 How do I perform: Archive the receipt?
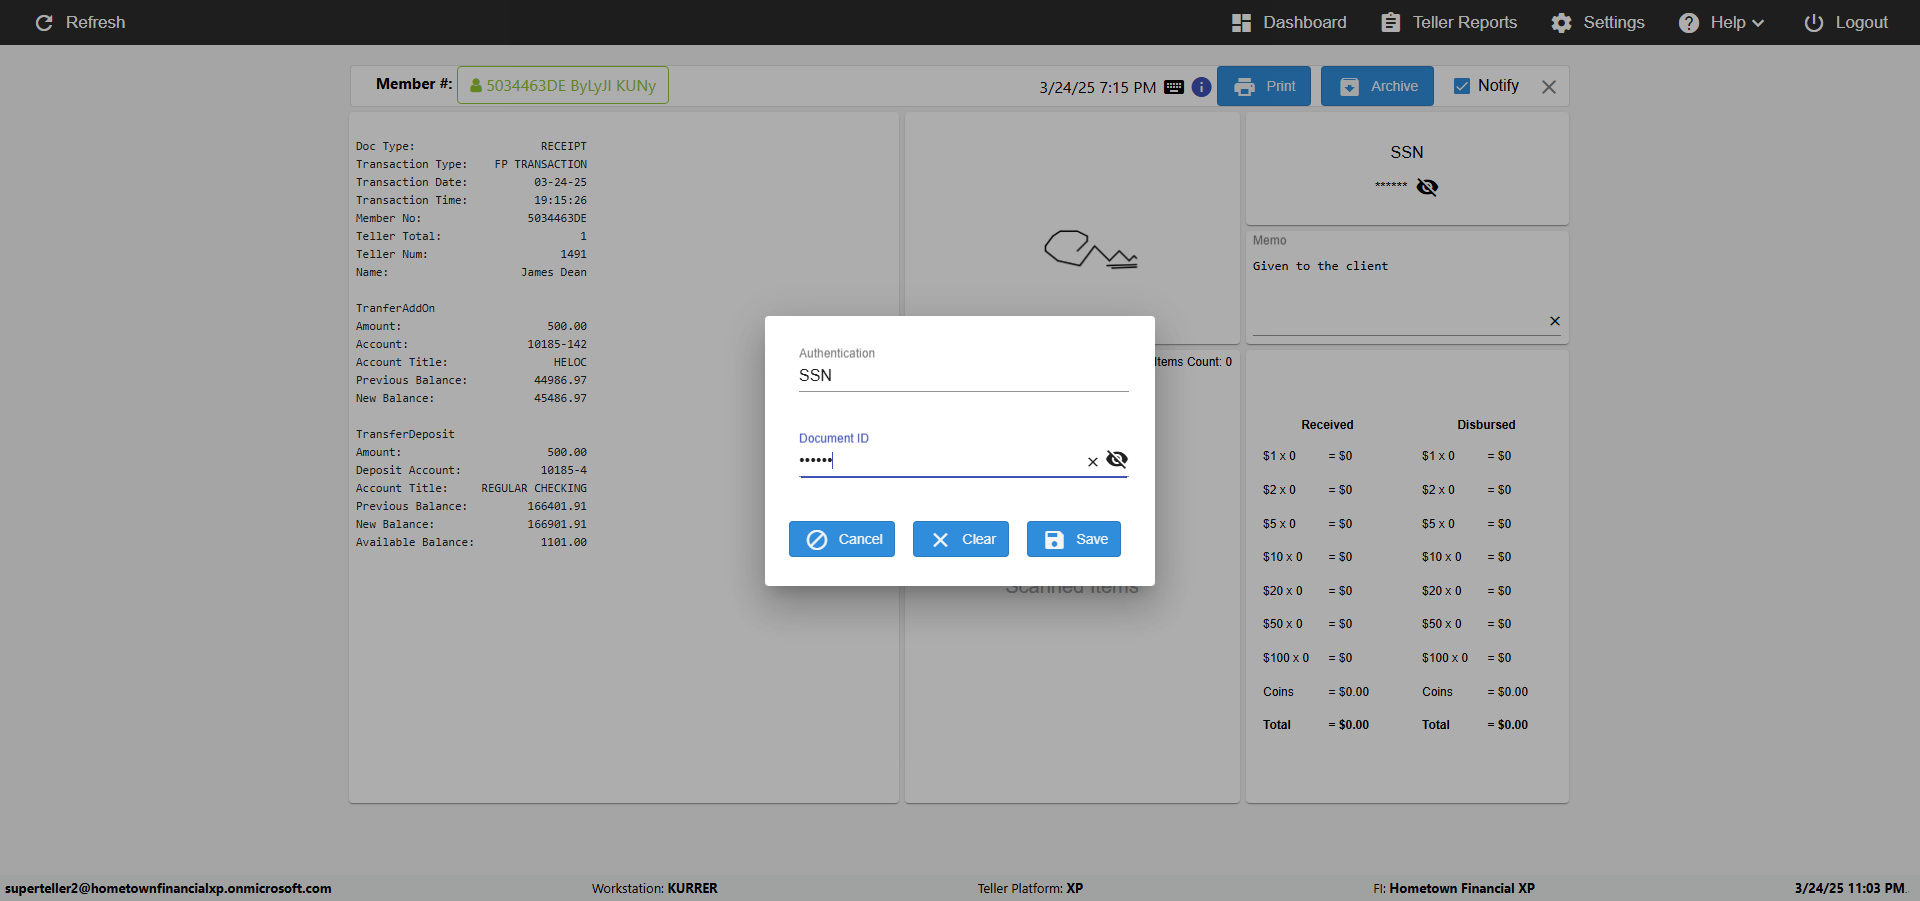[x=1377, y=86]
